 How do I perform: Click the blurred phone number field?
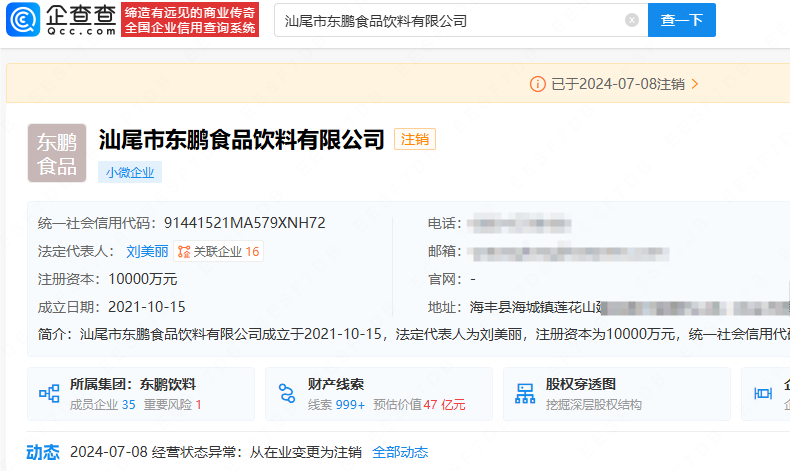point(519,223)
